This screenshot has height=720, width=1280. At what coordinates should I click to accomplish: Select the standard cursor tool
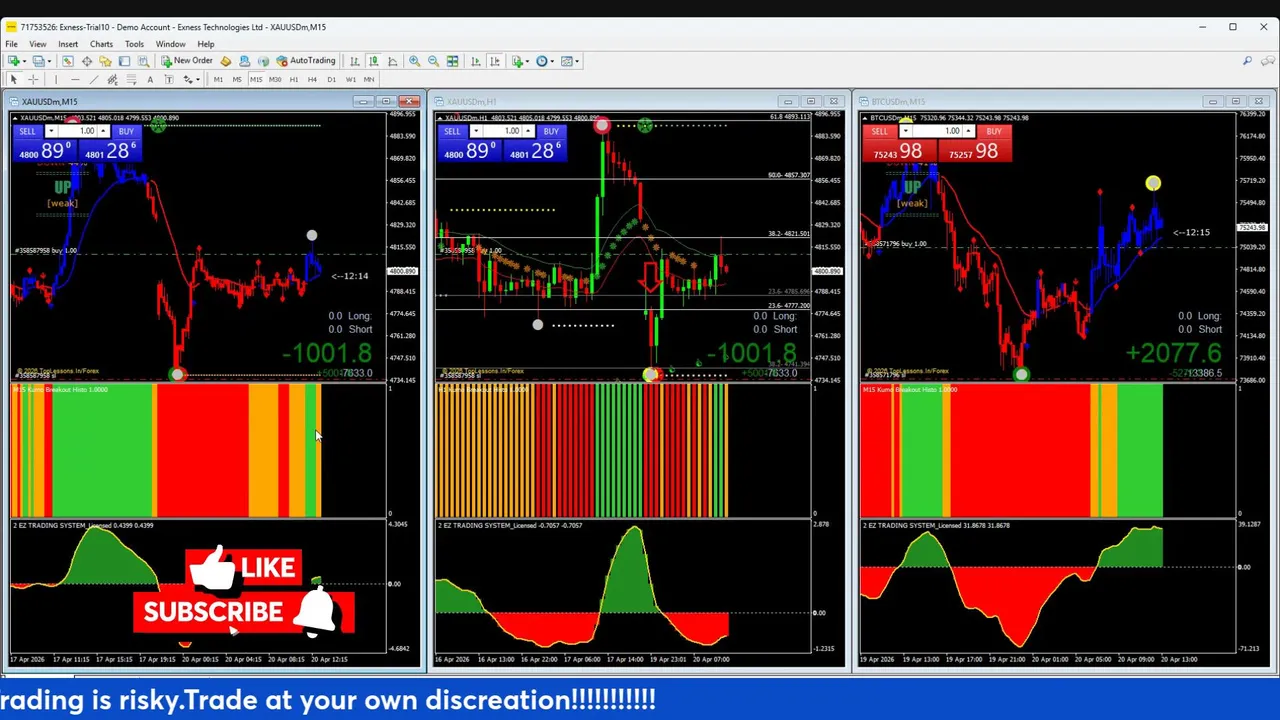14,80
